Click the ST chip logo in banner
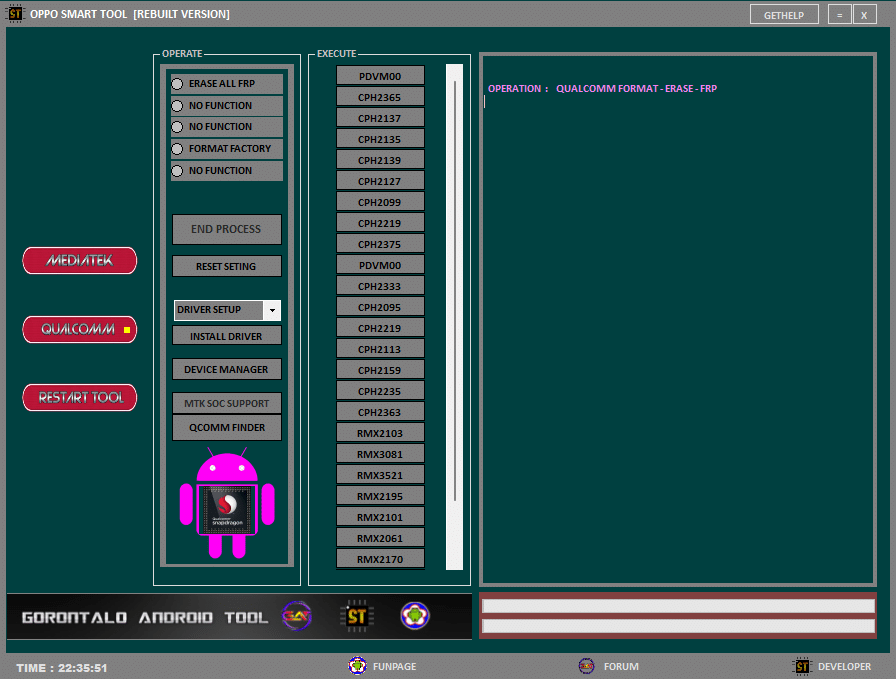Image resolution: width=896 pixels, height=679 pixels. pos(357,616)
